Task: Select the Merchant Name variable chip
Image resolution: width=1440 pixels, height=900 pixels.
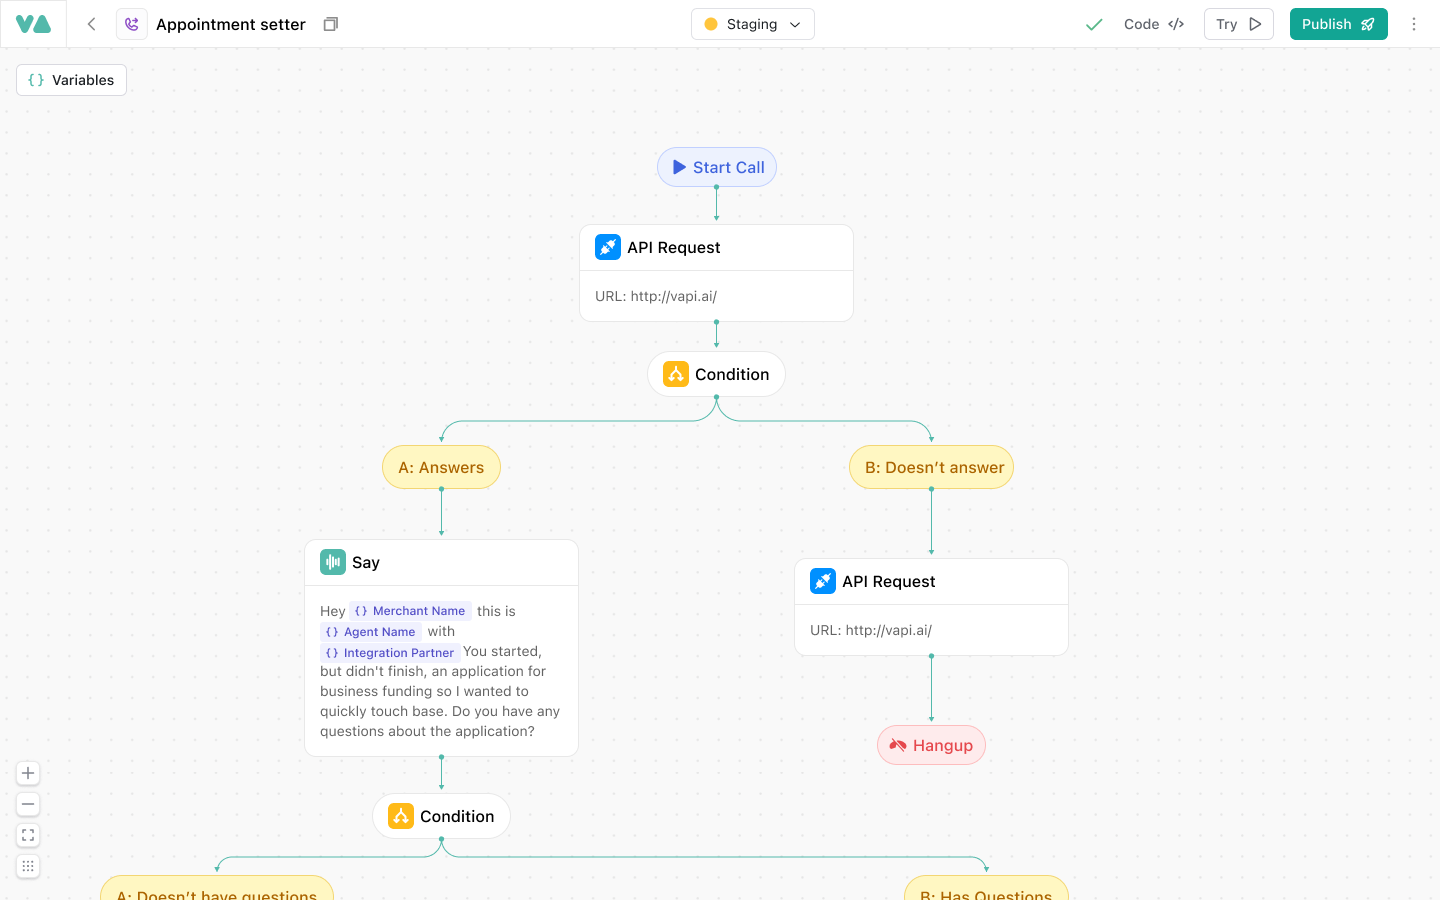Action: tap(410, 610)
